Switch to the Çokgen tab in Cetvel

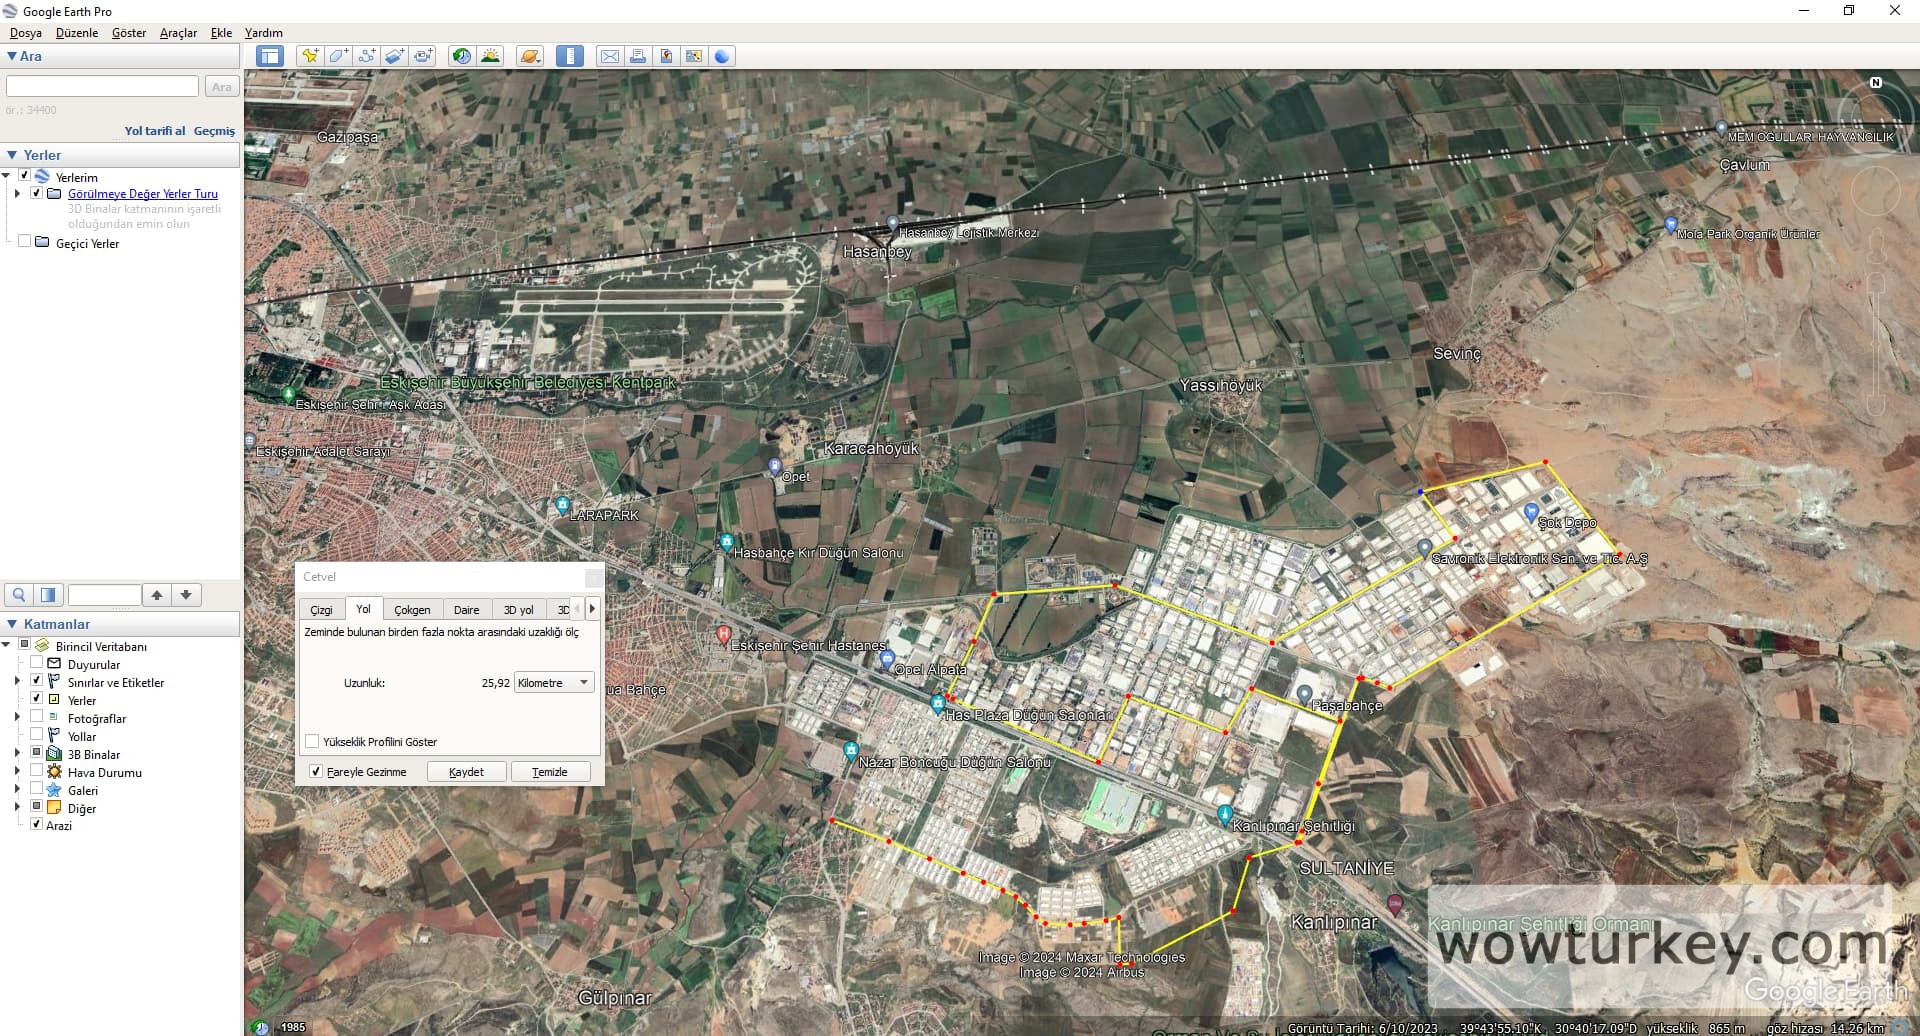click(x=412, y=609)
